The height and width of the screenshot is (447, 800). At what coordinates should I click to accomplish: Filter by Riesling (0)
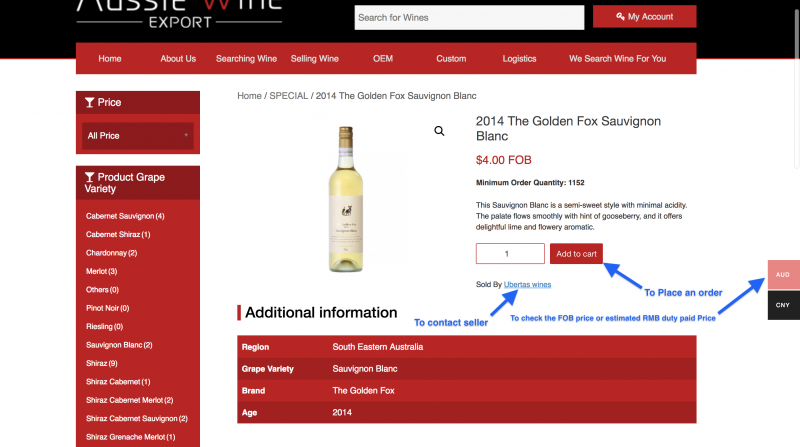(104, 327)
